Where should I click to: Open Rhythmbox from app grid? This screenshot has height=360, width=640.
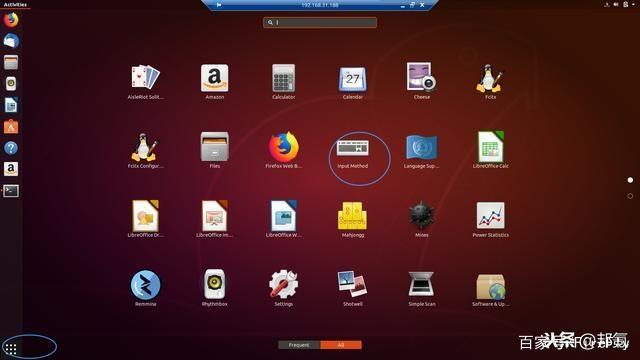(215, 288)
